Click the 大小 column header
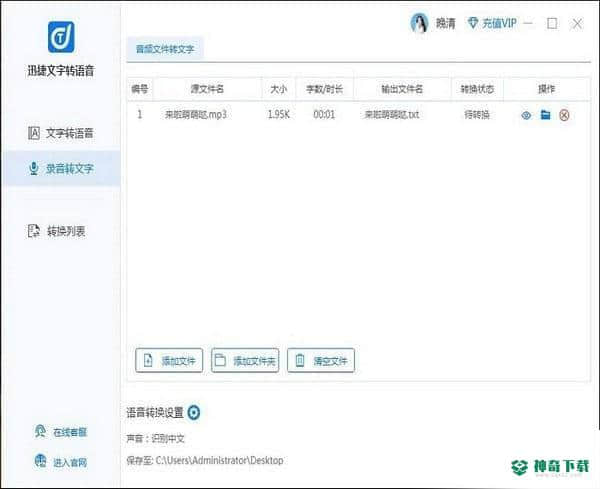600x489 pixels. (x=279, y=89)
